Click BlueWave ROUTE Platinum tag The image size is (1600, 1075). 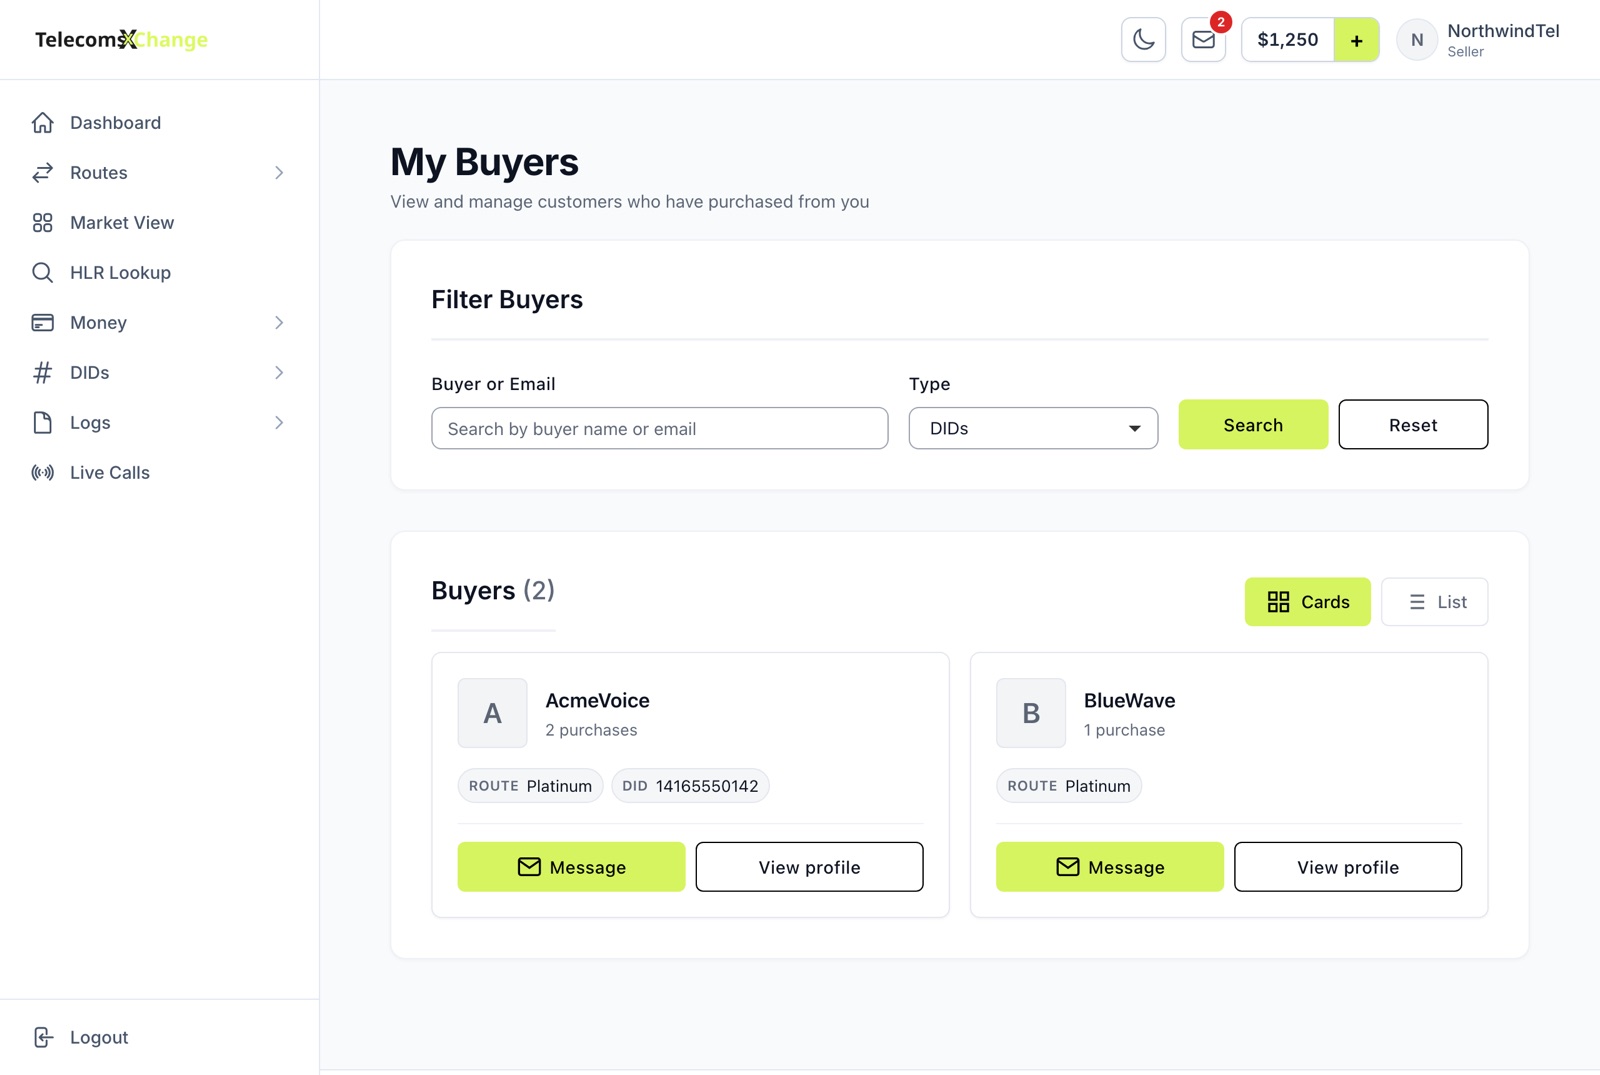(x=1069, y=786)
